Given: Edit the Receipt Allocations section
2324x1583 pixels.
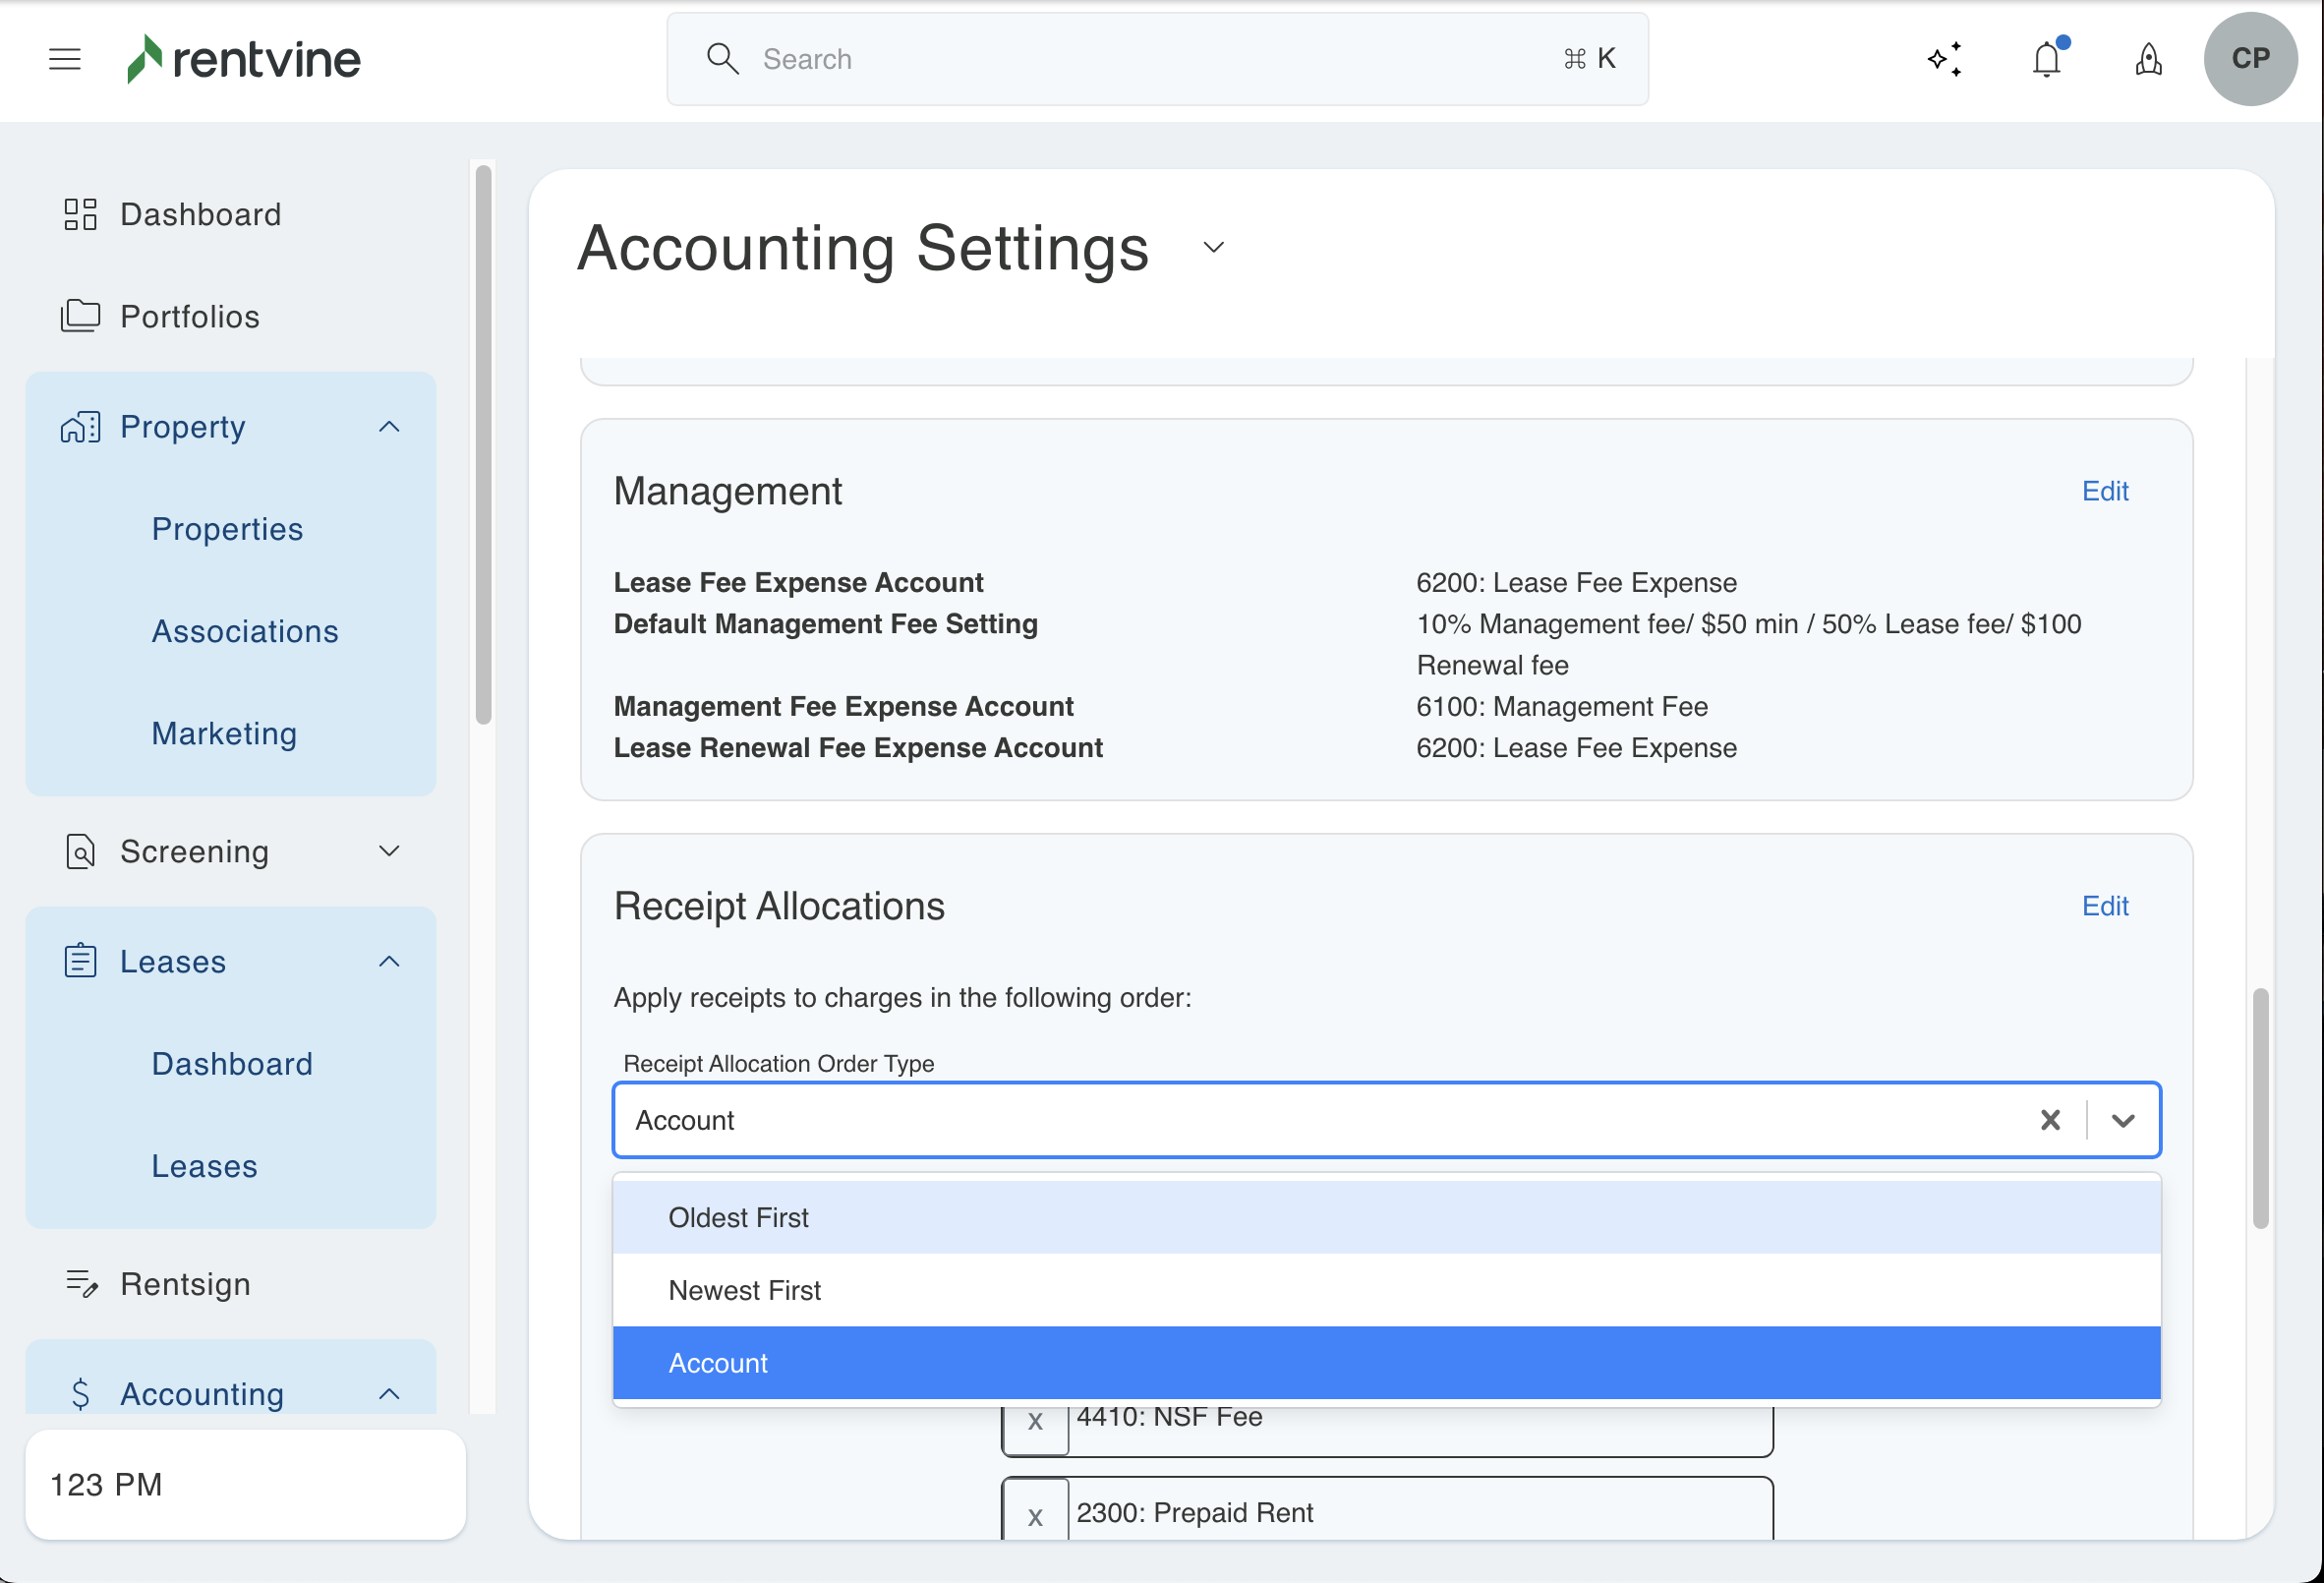Looking at the screenshot, I should click(2105, 906).
